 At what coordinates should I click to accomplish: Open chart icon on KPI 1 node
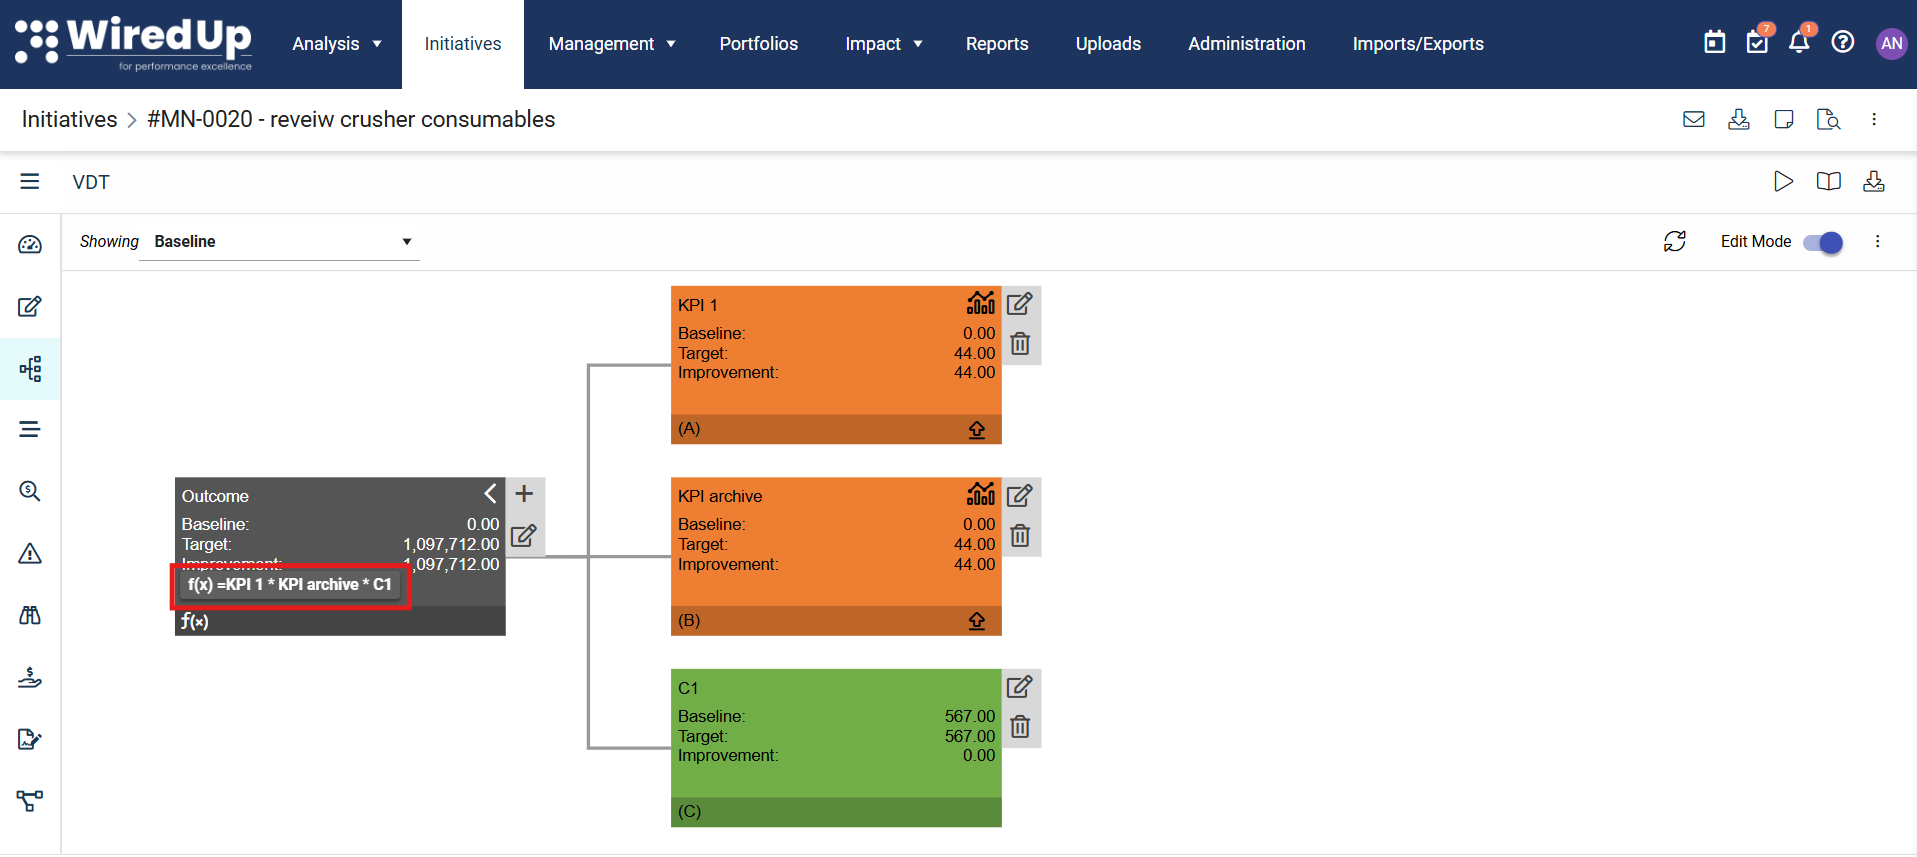click(x=981, y=303)
